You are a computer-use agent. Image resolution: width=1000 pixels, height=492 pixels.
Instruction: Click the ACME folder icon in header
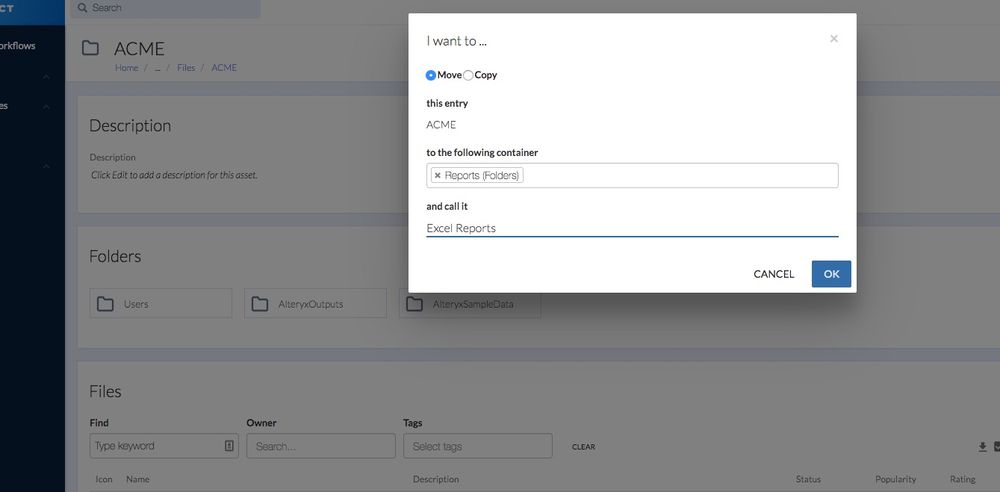pos(91,48)
